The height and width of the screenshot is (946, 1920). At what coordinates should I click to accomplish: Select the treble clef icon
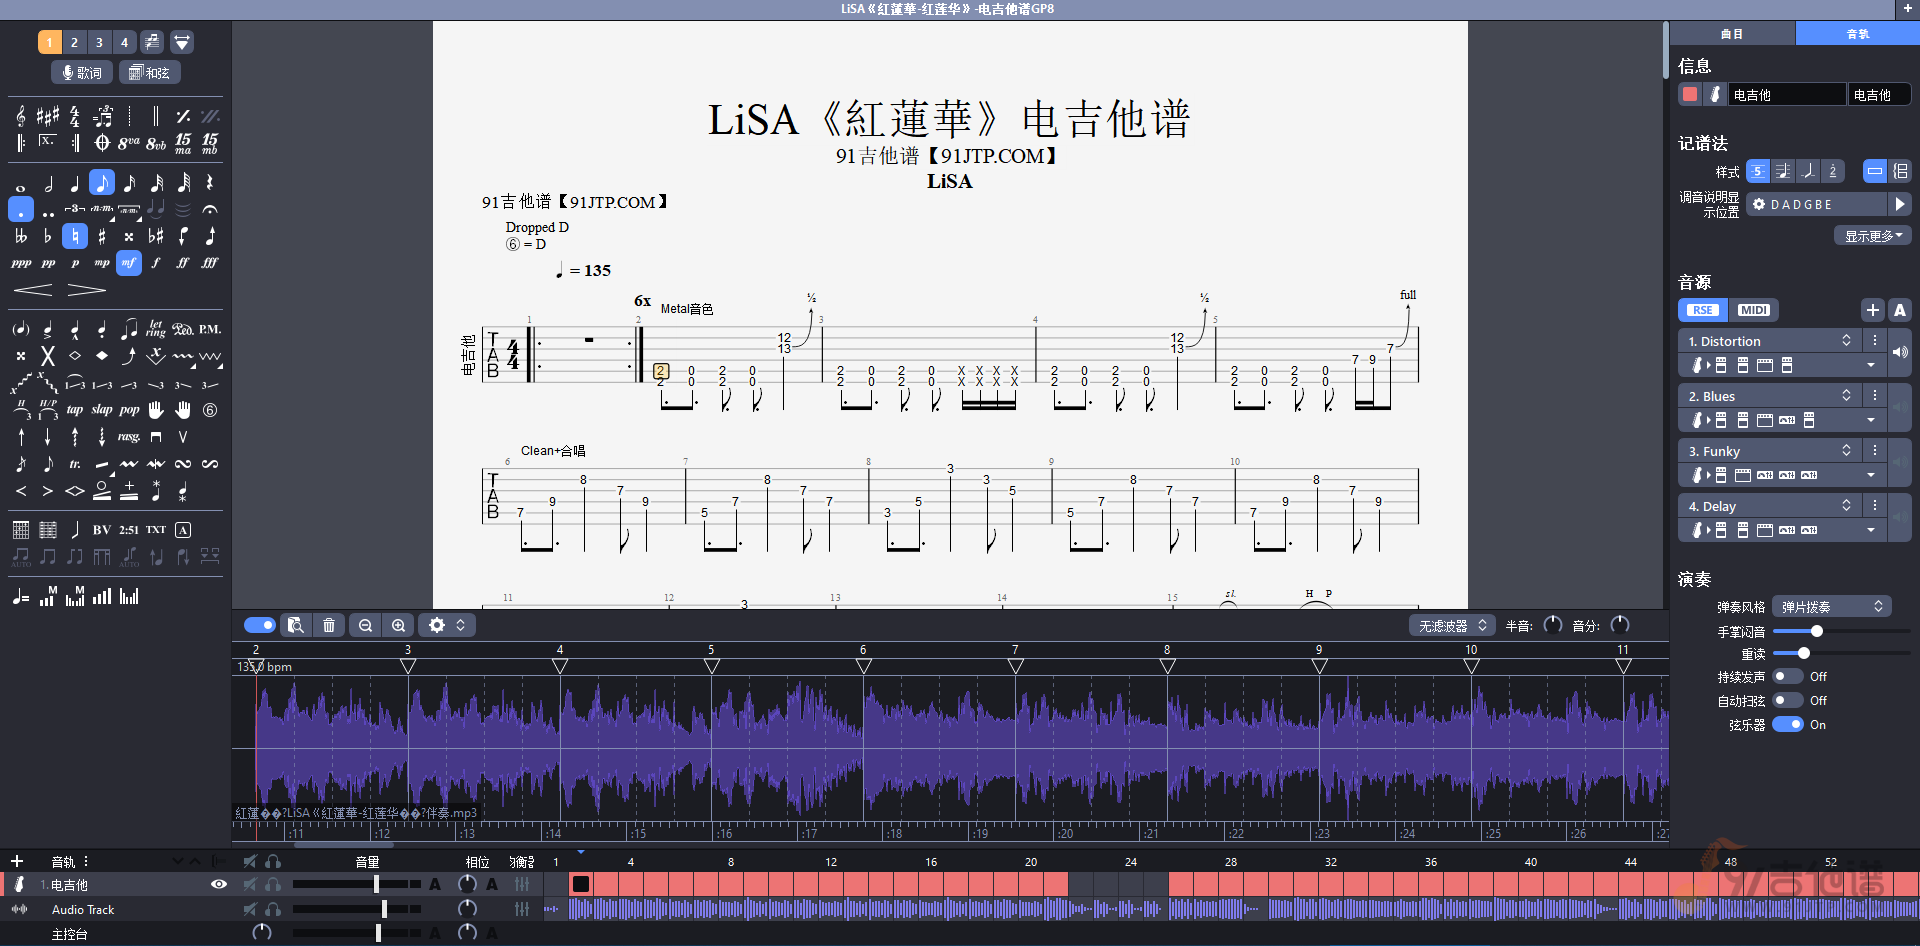[x=21, y=116]
